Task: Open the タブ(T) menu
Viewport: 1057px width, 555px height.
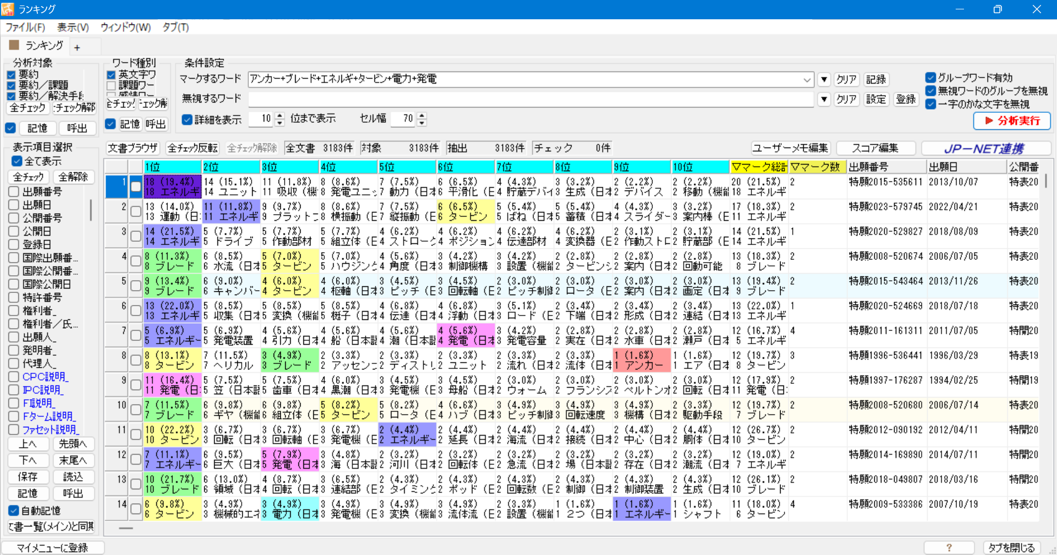Action: point(175,28)
